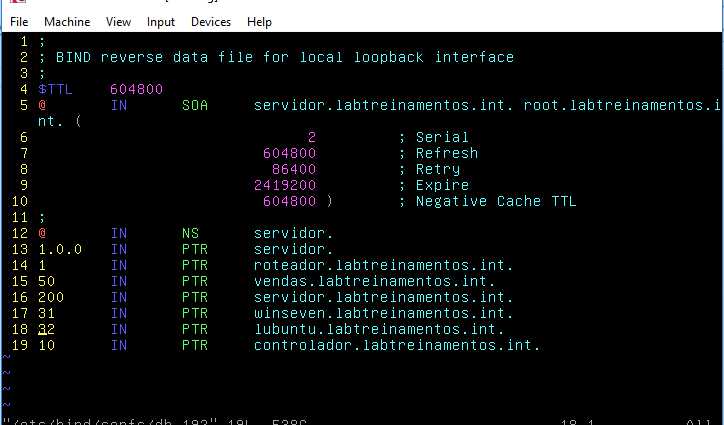Click the 50 host number on line 15
724x425 pixels.
(x=47, y=281)
